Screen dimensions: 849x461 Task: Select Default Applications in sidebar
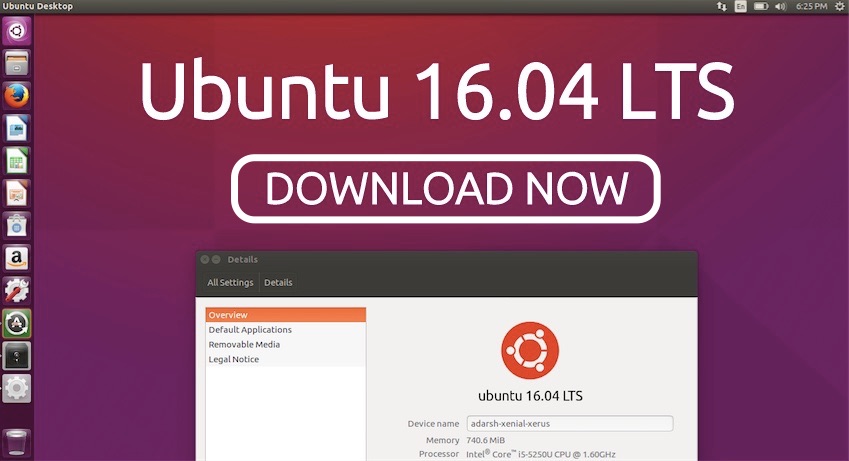click(285, 329)
